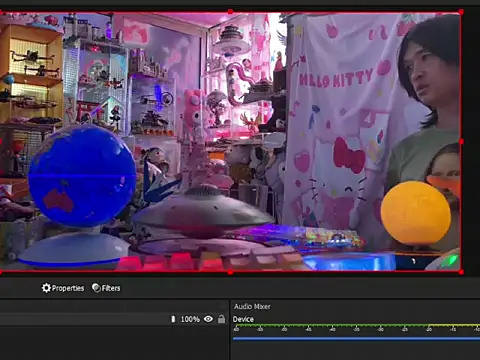Open the source Properties gear button
The width and height of the screenshot is (480, 360).
(63, 288)
